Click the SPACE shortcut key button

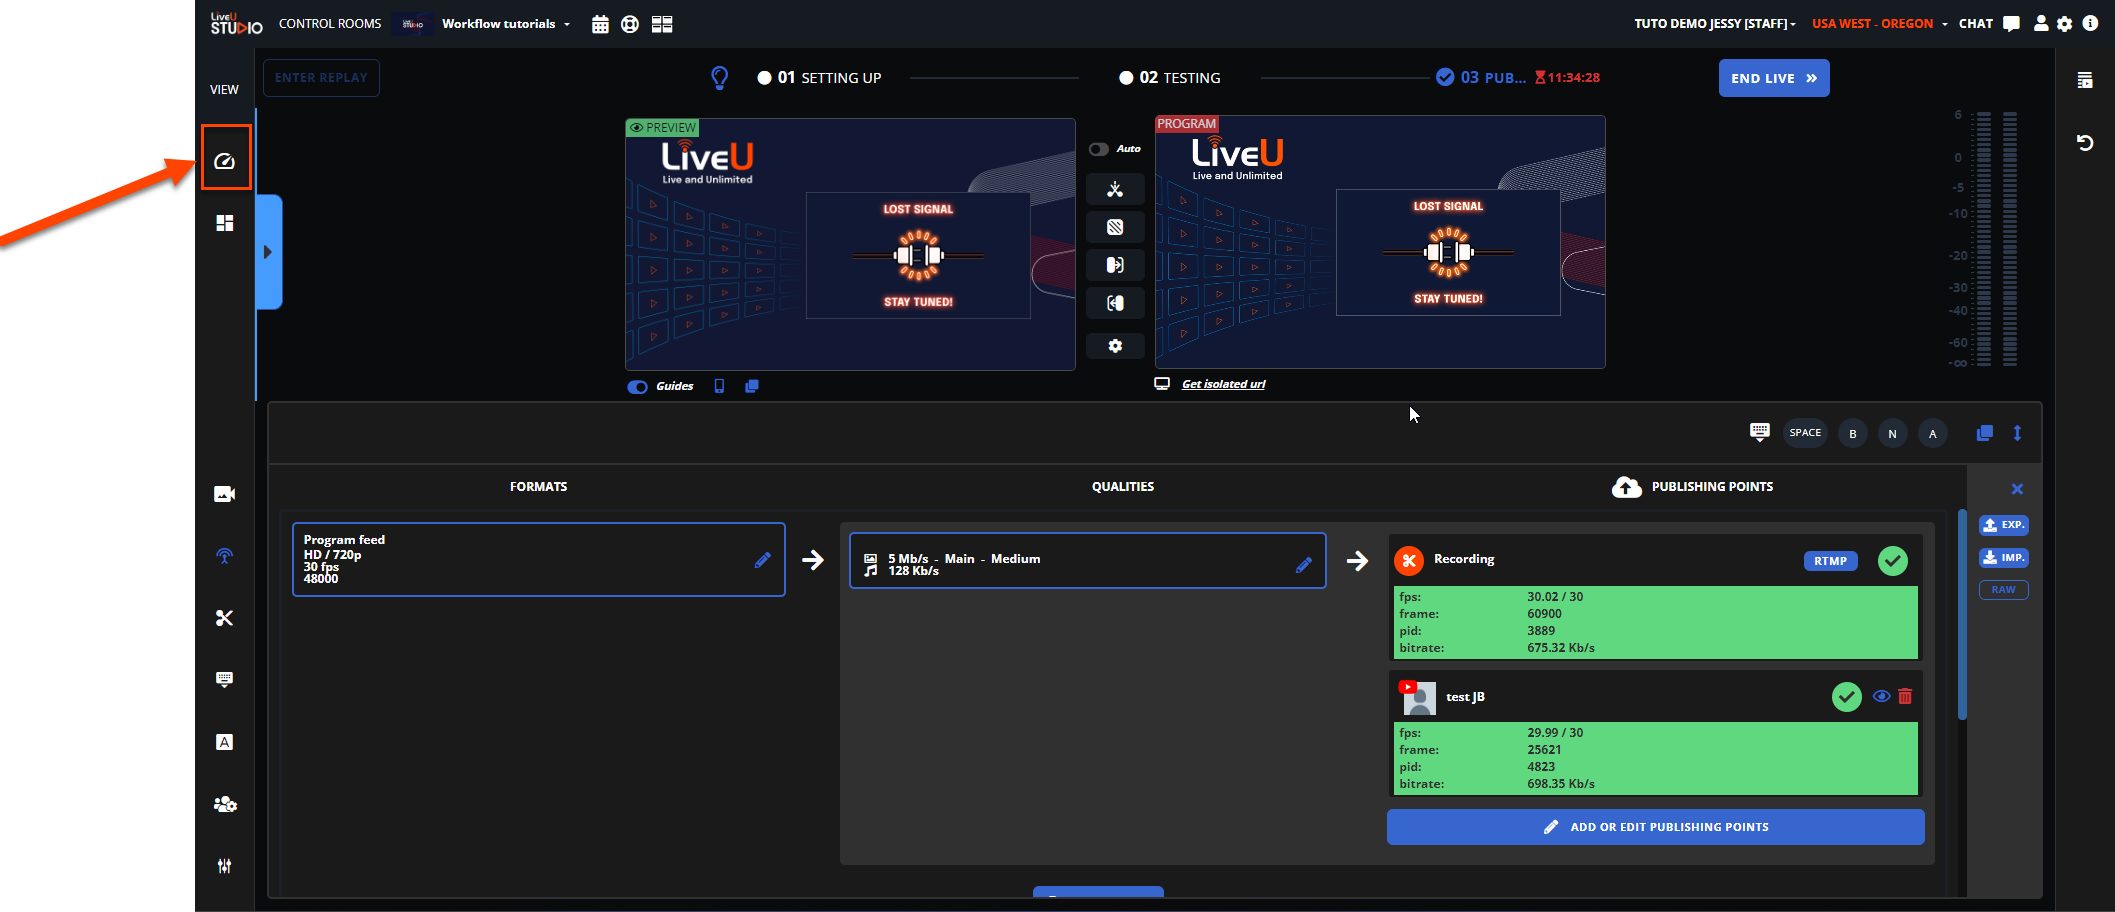pos(1805,433)
